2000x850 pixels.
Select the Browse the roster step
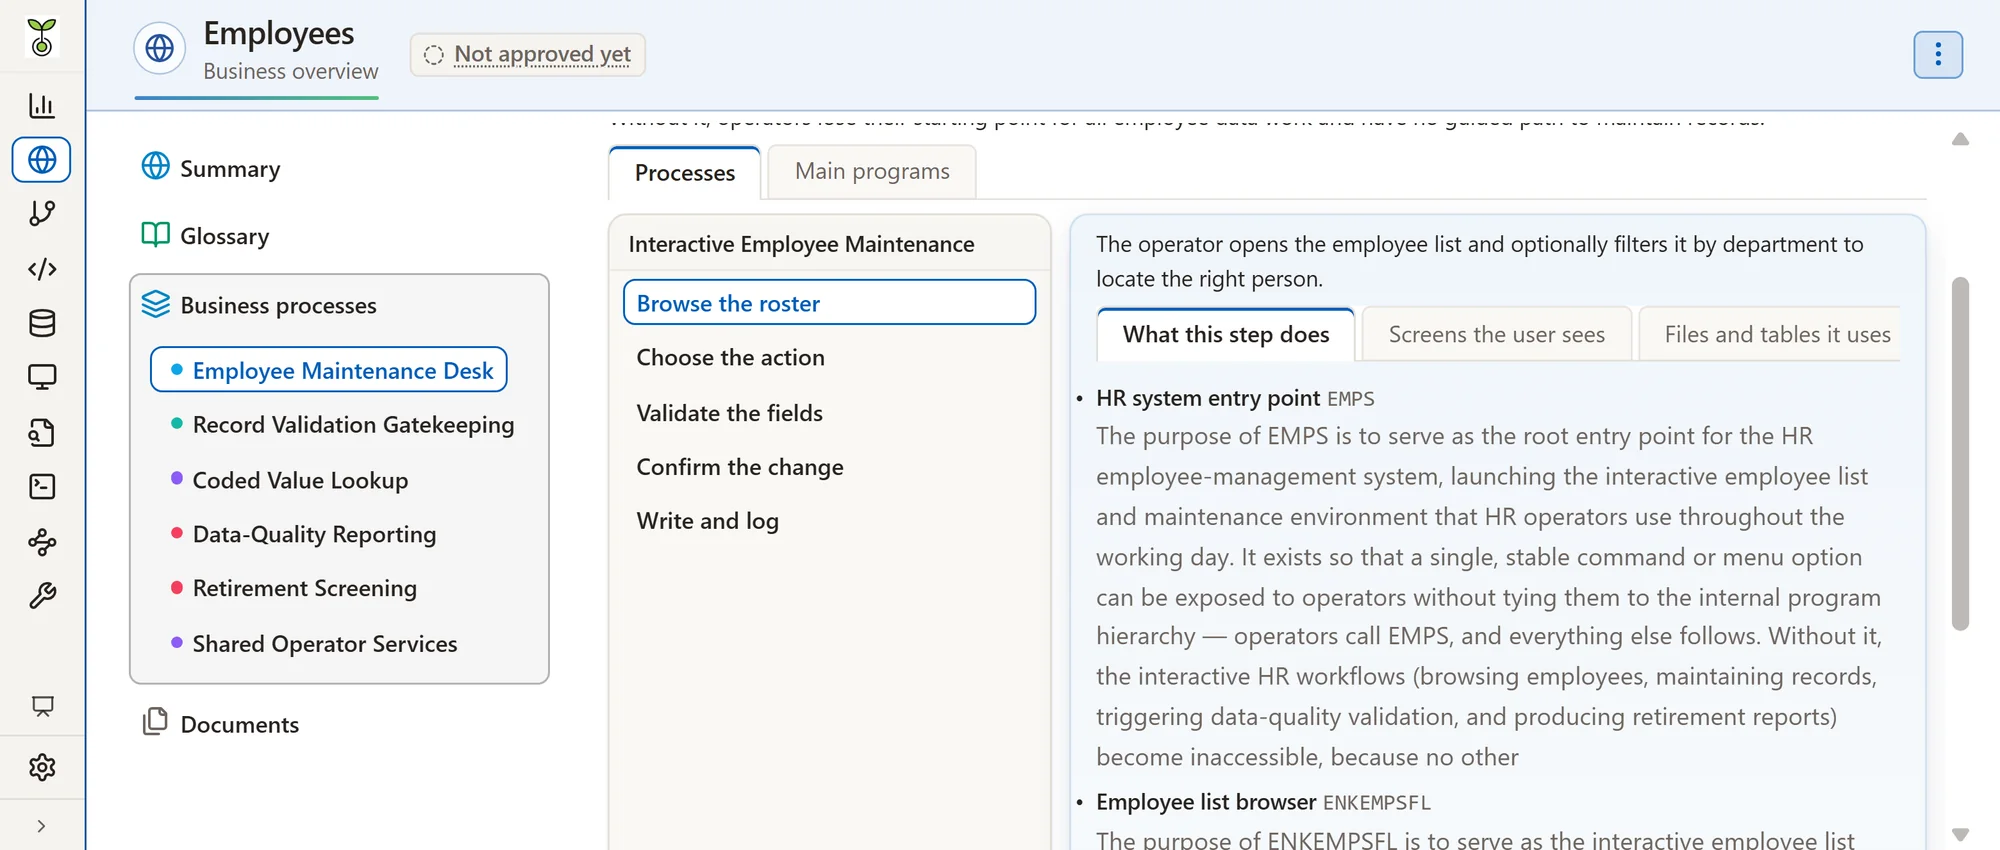(829, 303)
